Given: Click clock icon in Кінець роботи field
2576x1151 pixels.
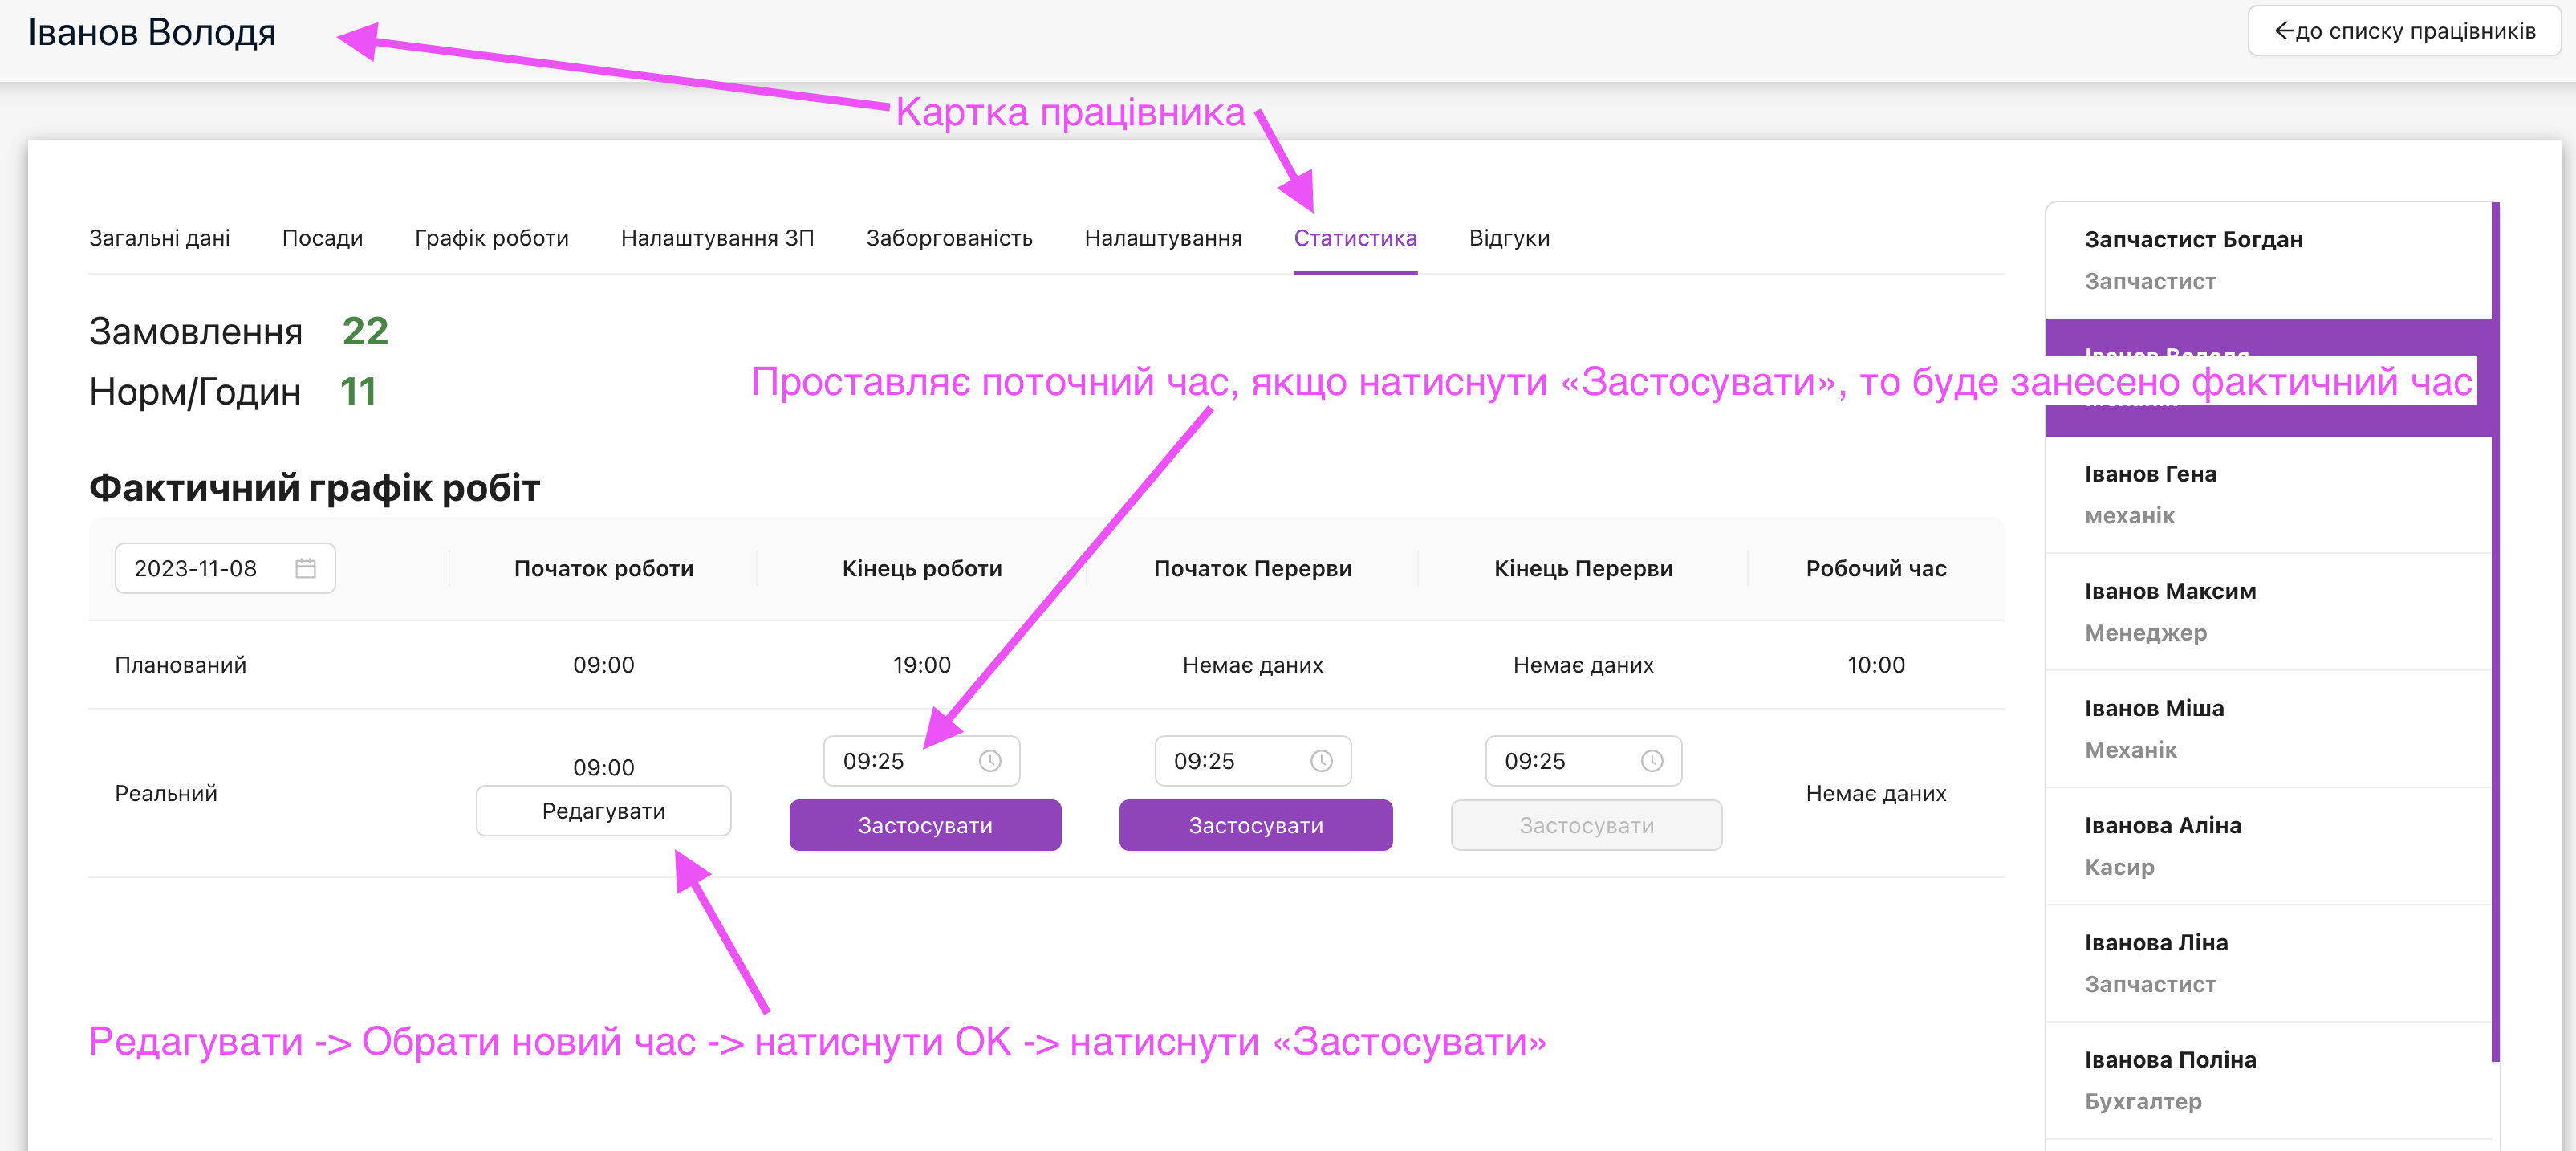Looking at the screenshot, I should point(989,761).
